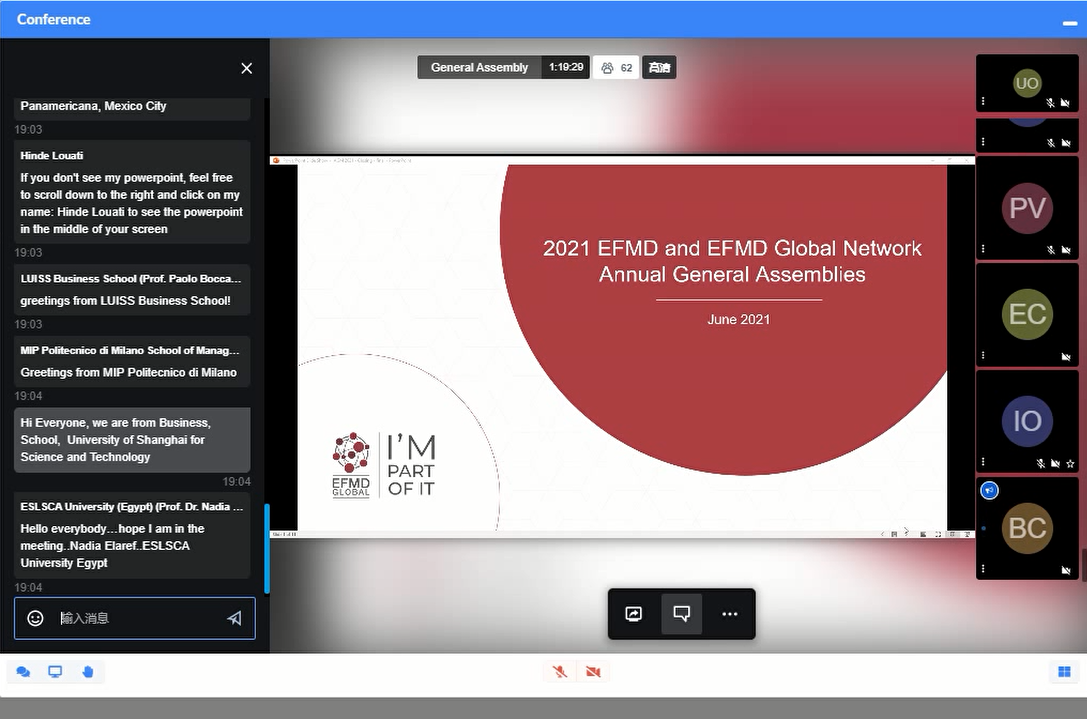This screenshot has width=1087, height=719.
Task: Click the blue monitor icon at bottom left
Action: click(x=55, y=672)
